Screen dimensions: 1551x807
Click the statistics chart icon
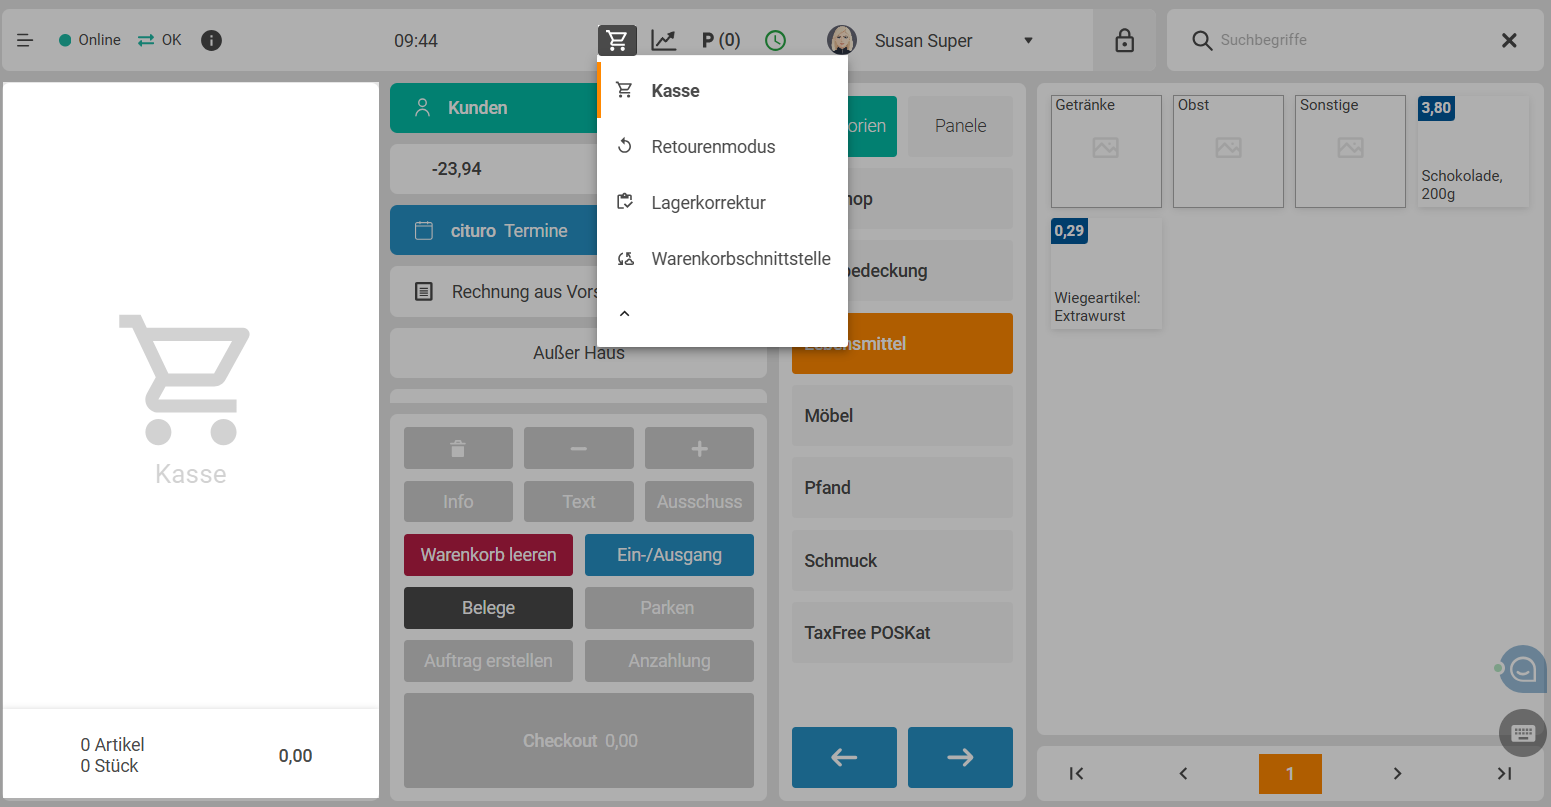(664, 40)
